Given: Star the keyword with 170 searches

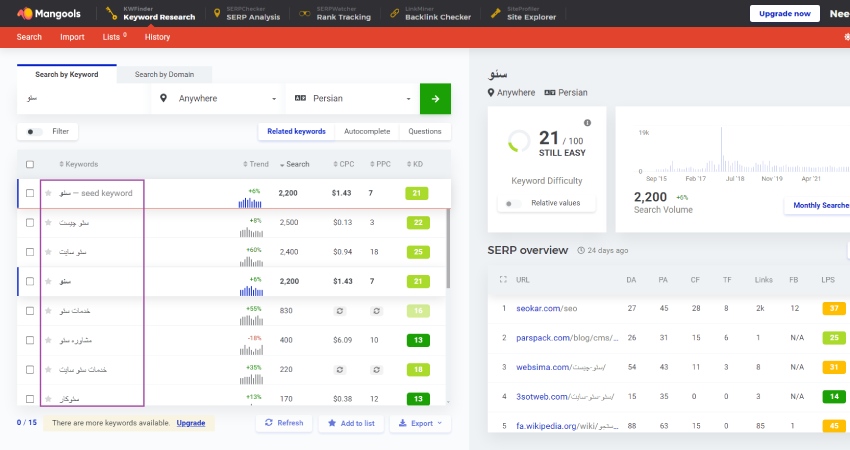Looking at the screenshot, I should [48, 399].
